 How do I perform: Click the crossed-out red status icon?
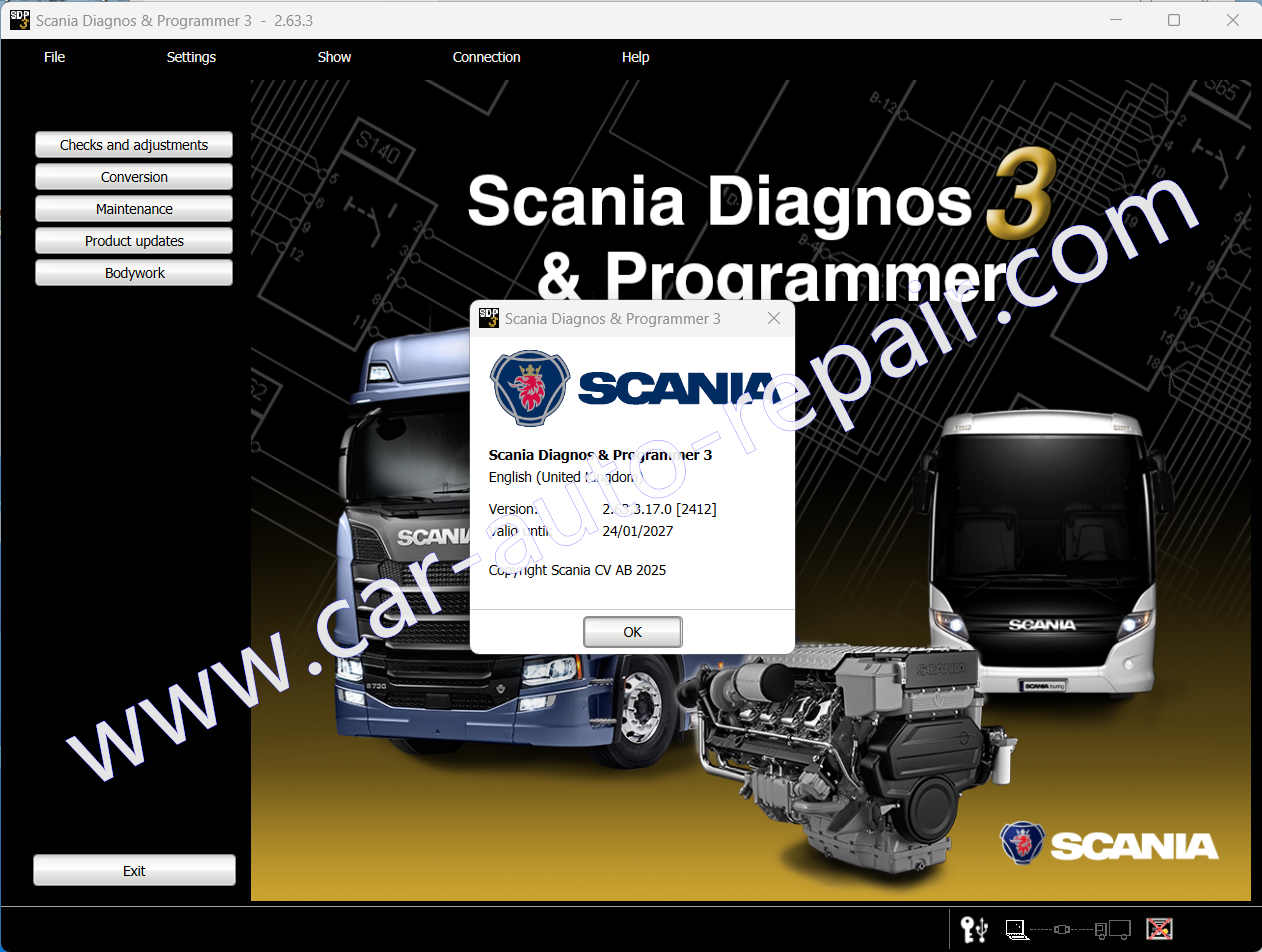1159,929
